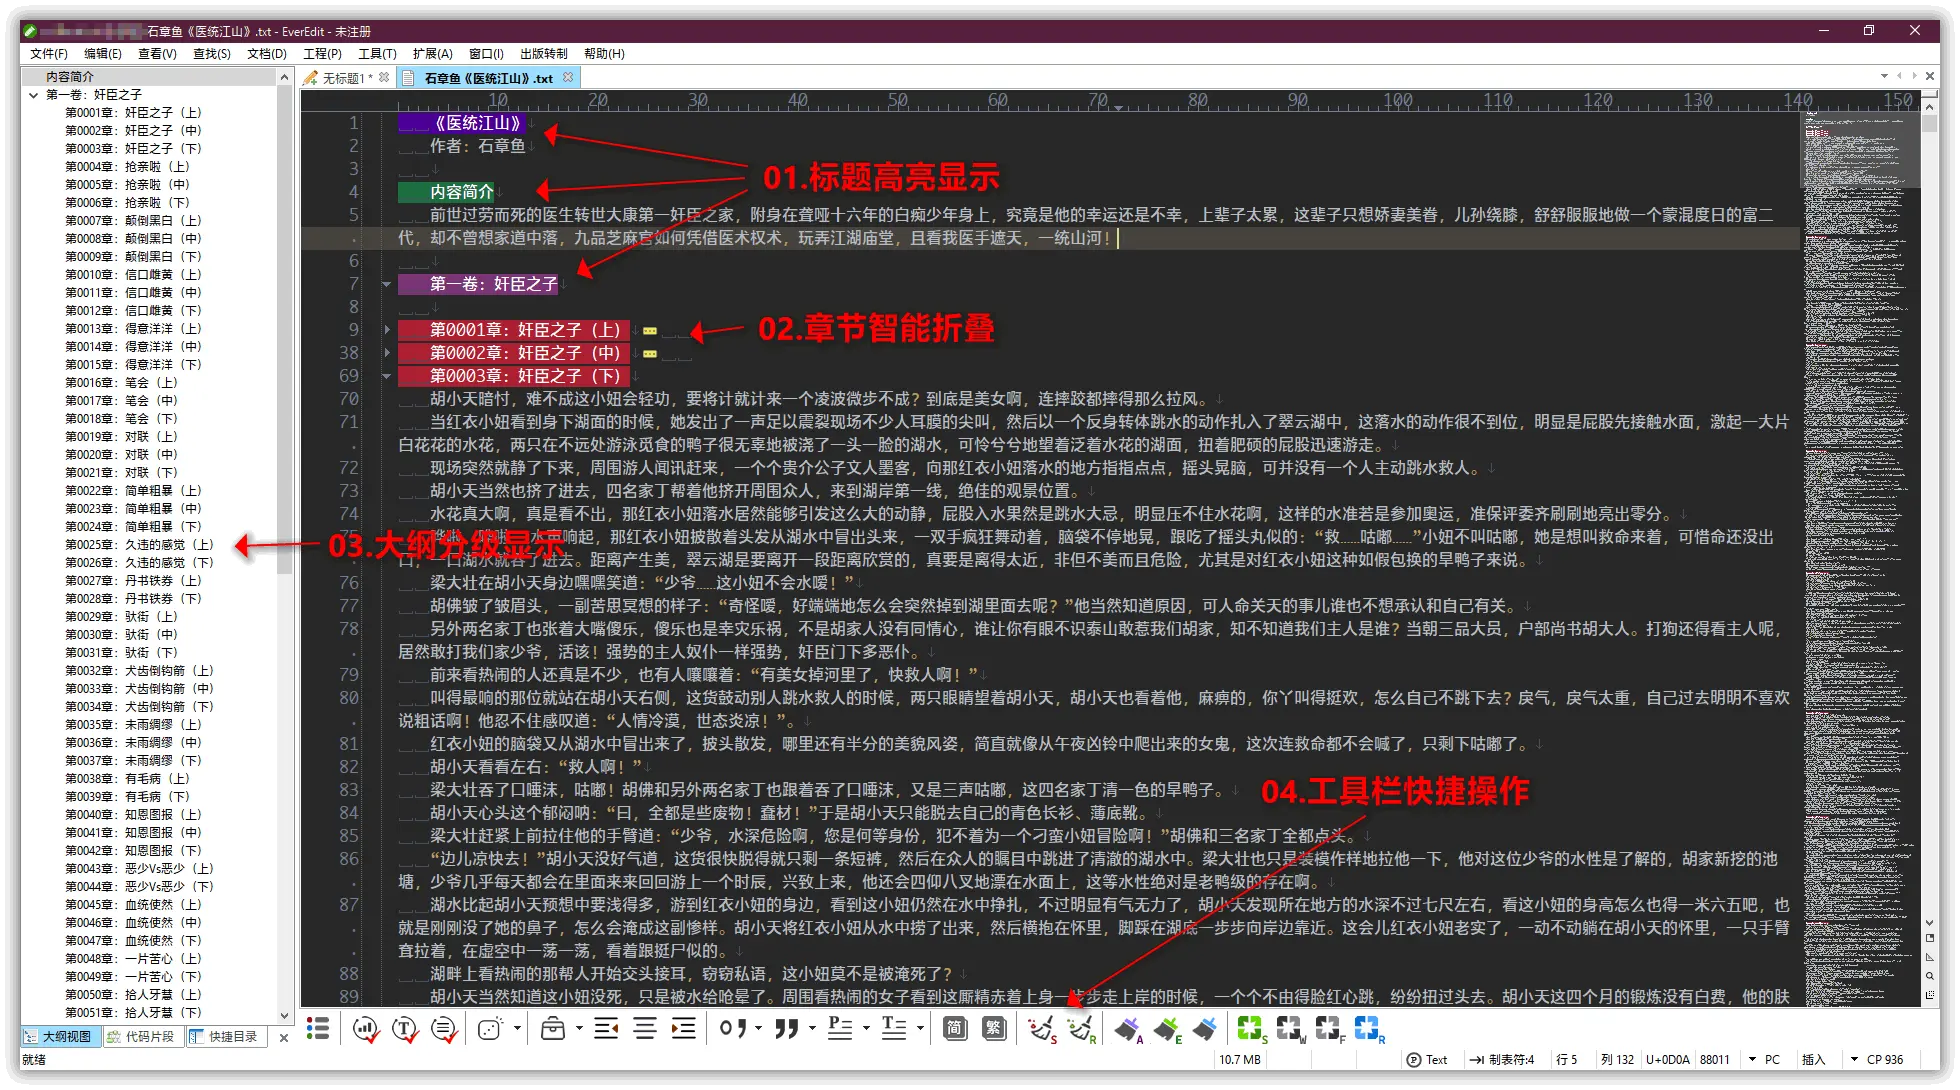Open dropdown arrow next to briefcase icon
This screenshot has height=1090, width=1960.
click(579, 1028)
